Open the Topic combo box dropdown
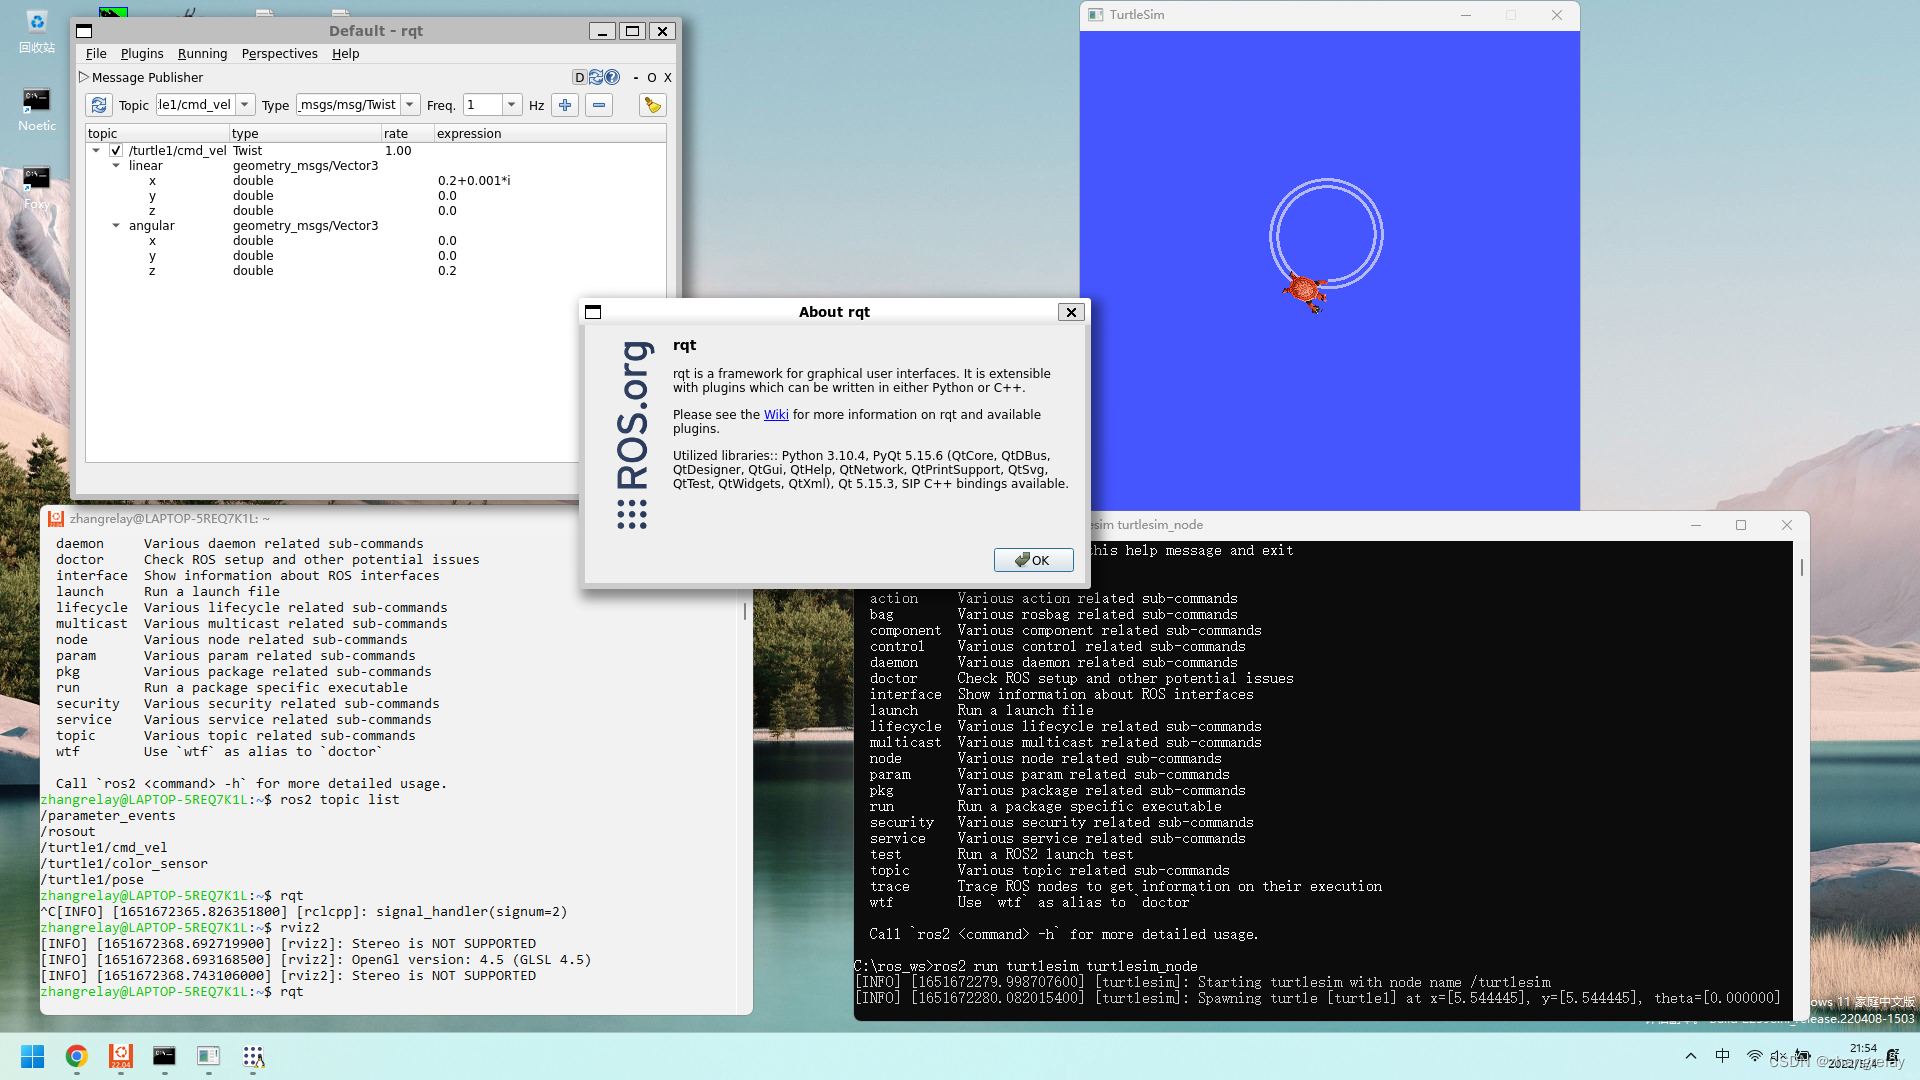This screenshot has width=1920, height=1080. [x=245, y=105]
